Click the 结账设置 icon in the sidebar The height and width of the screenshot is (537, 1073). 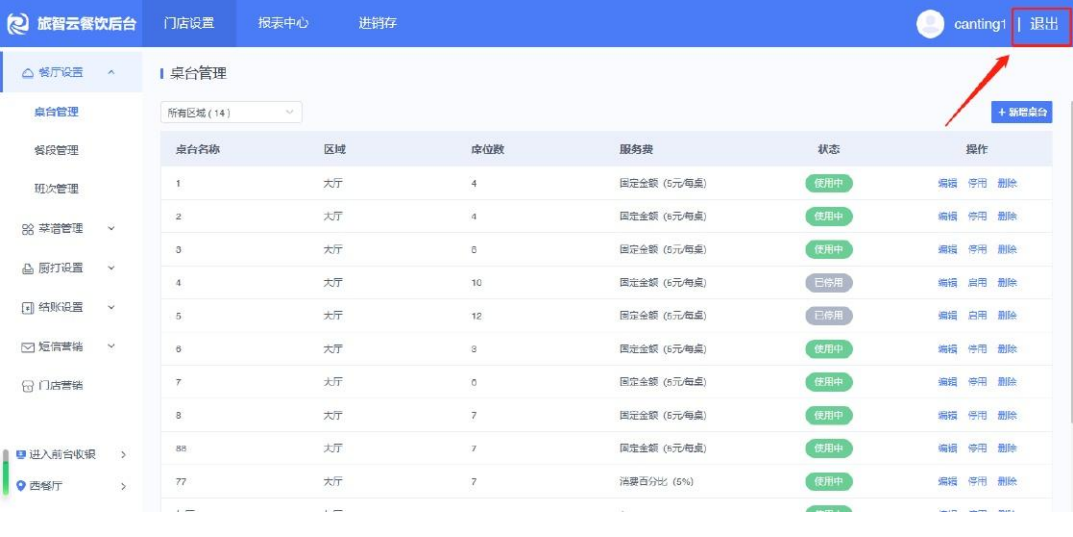click(27, 308)
